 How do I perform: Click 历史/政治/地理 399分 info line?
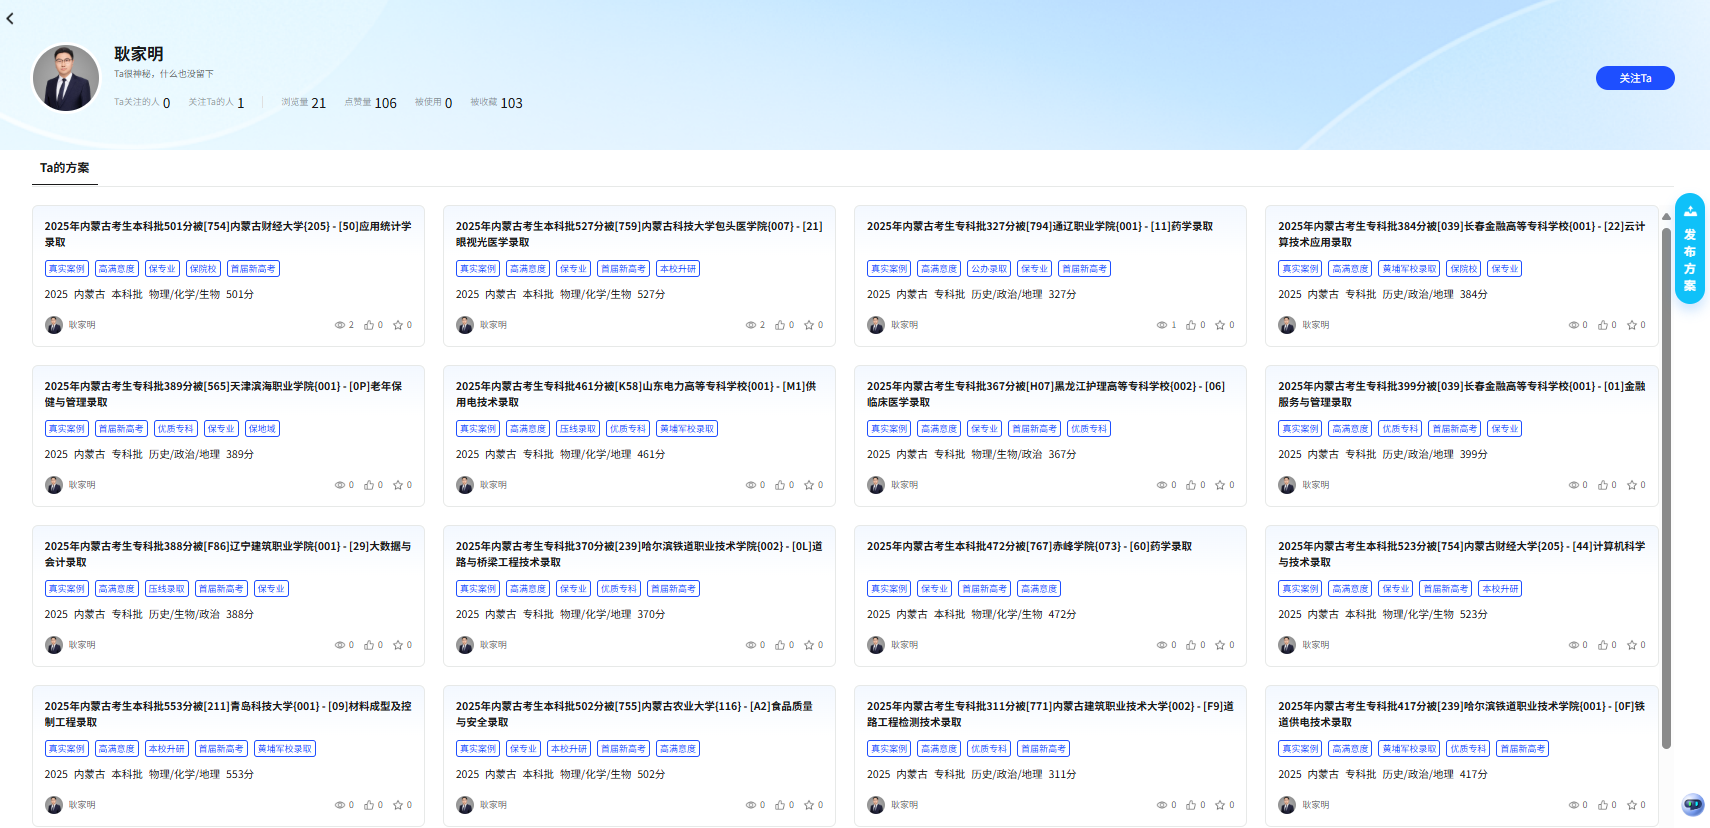click(1383, 455)
